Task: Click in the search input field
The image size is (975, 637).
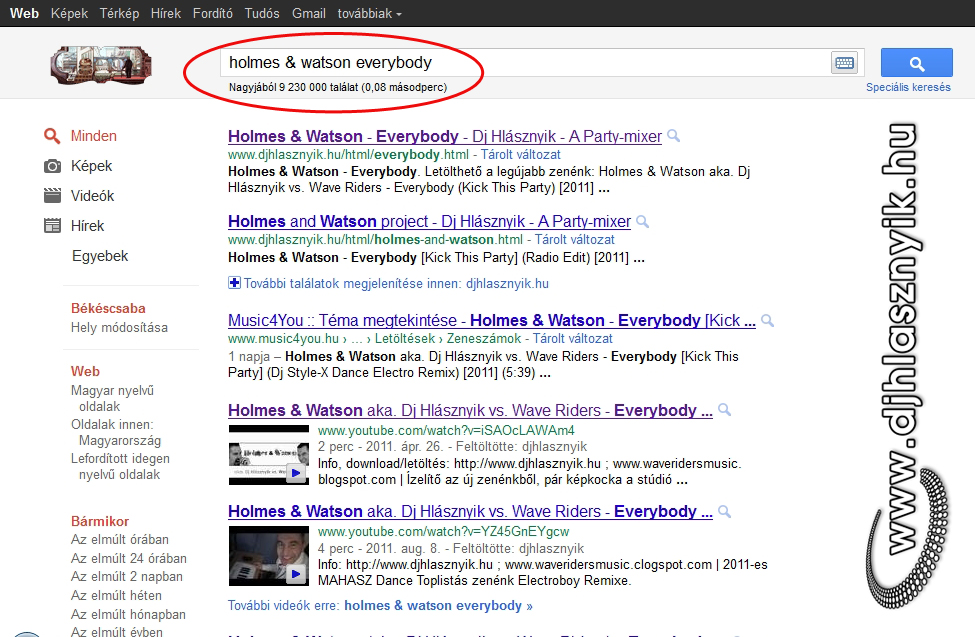Action: click(x=525, y=63)
